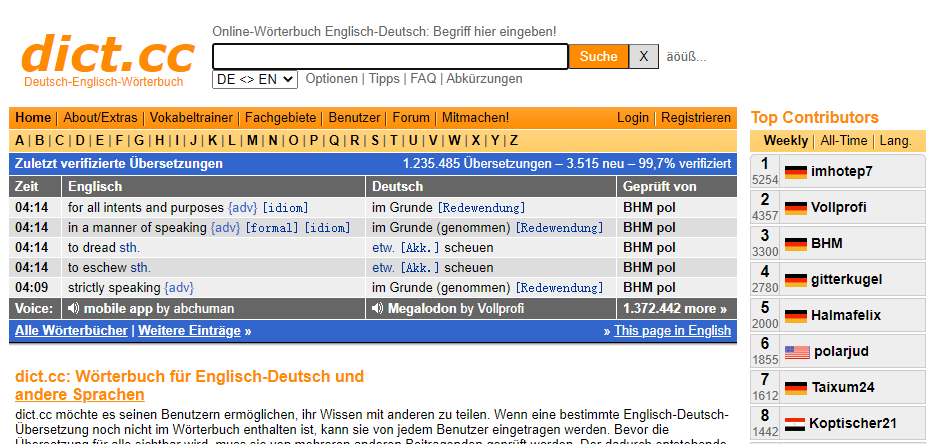Switch to the Lang. contributors tab
The width and height of the screenshot is (944, 444).
[x=895, y=140]
